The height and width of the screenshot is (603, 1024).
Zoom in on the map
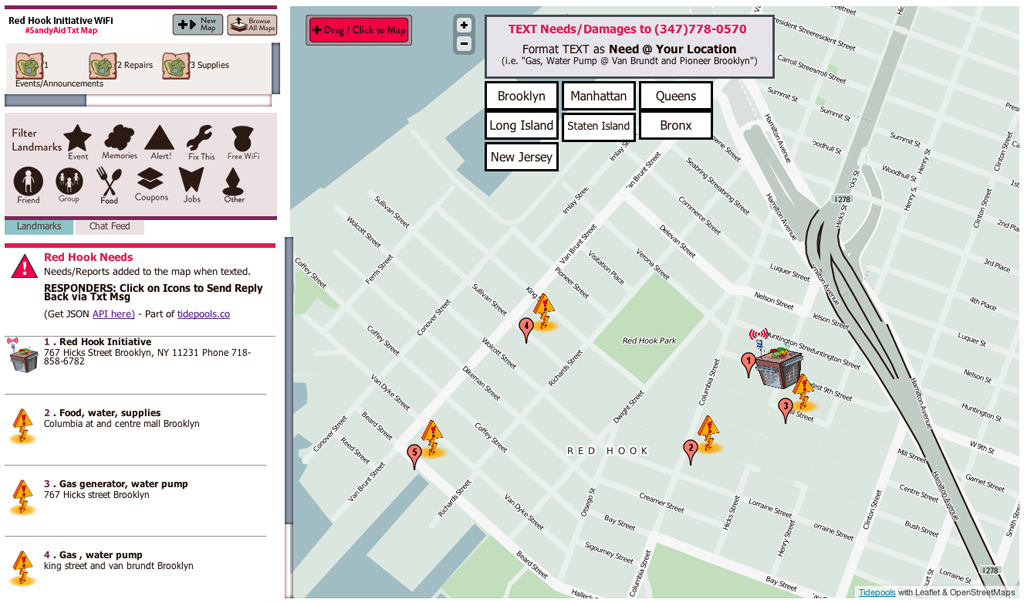[x=464, y=25]
